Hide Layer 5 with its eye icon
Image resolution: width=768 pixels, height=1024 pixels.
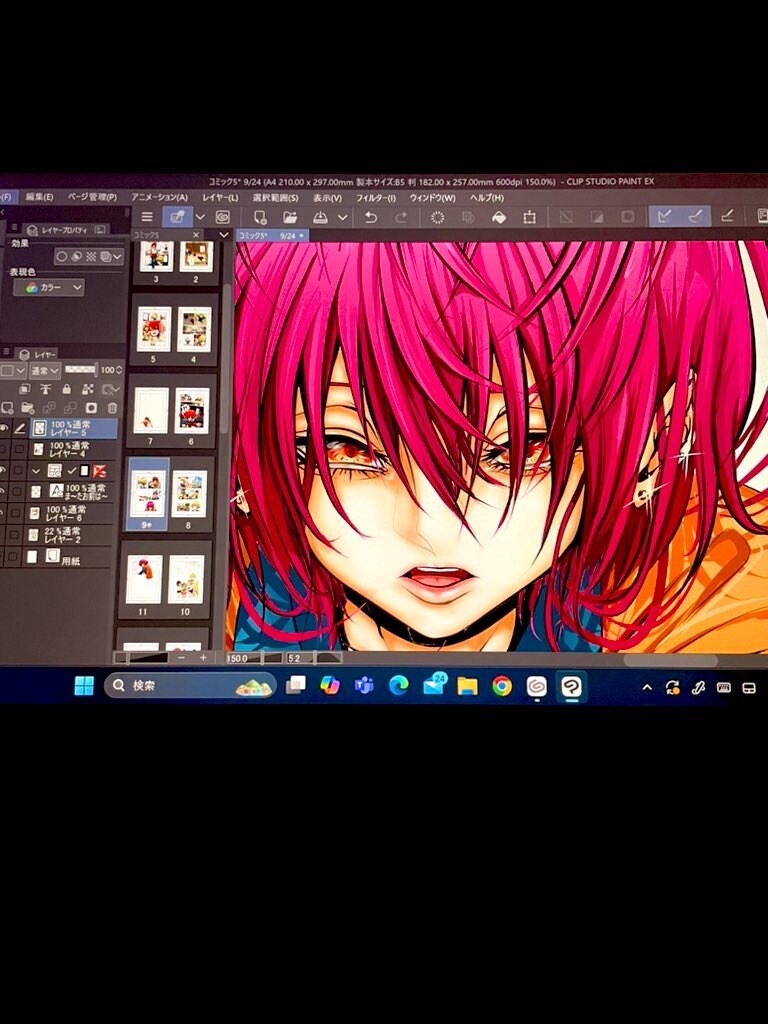click(4, 428)
